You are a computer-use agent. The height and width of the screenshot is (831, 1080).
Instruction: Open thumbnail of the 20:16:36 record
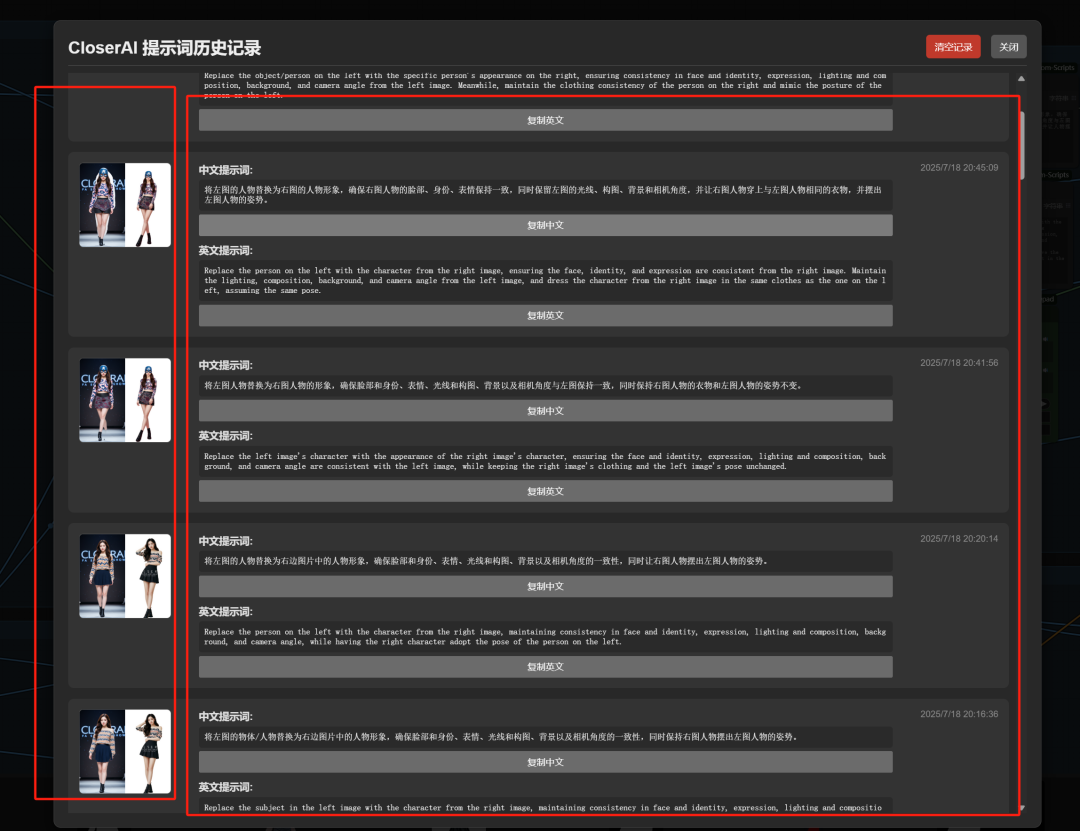point(125,752)
